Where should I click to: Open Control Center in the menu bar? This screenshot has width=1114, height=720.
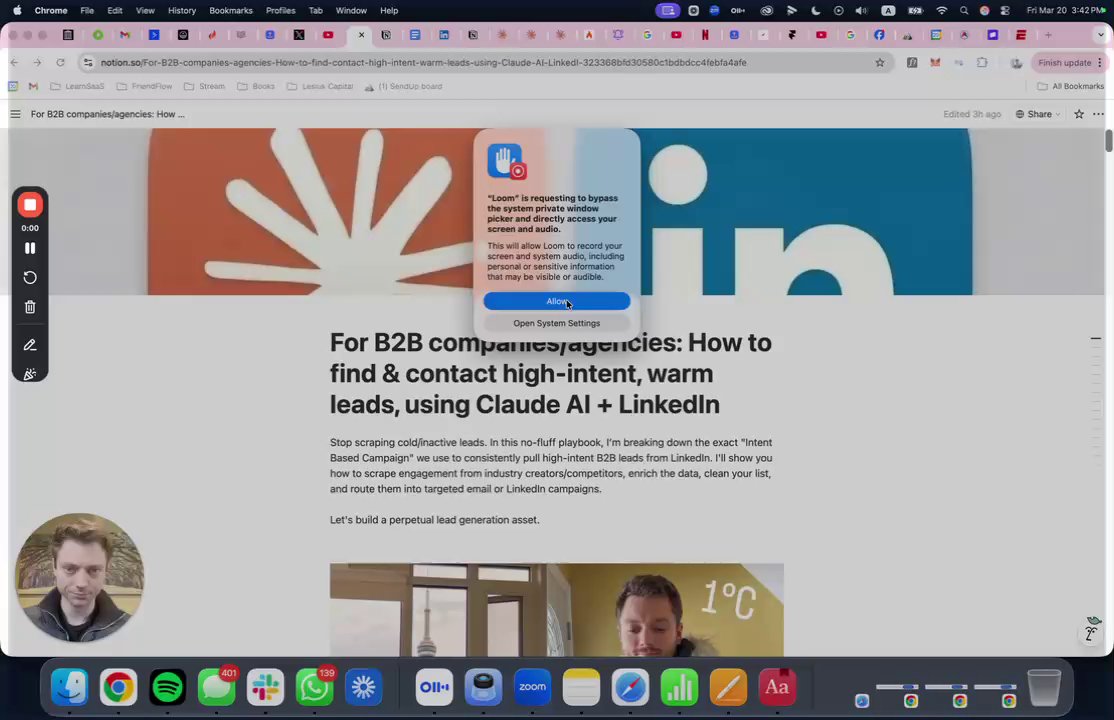pyautogui.click(x=1005, y=11)
